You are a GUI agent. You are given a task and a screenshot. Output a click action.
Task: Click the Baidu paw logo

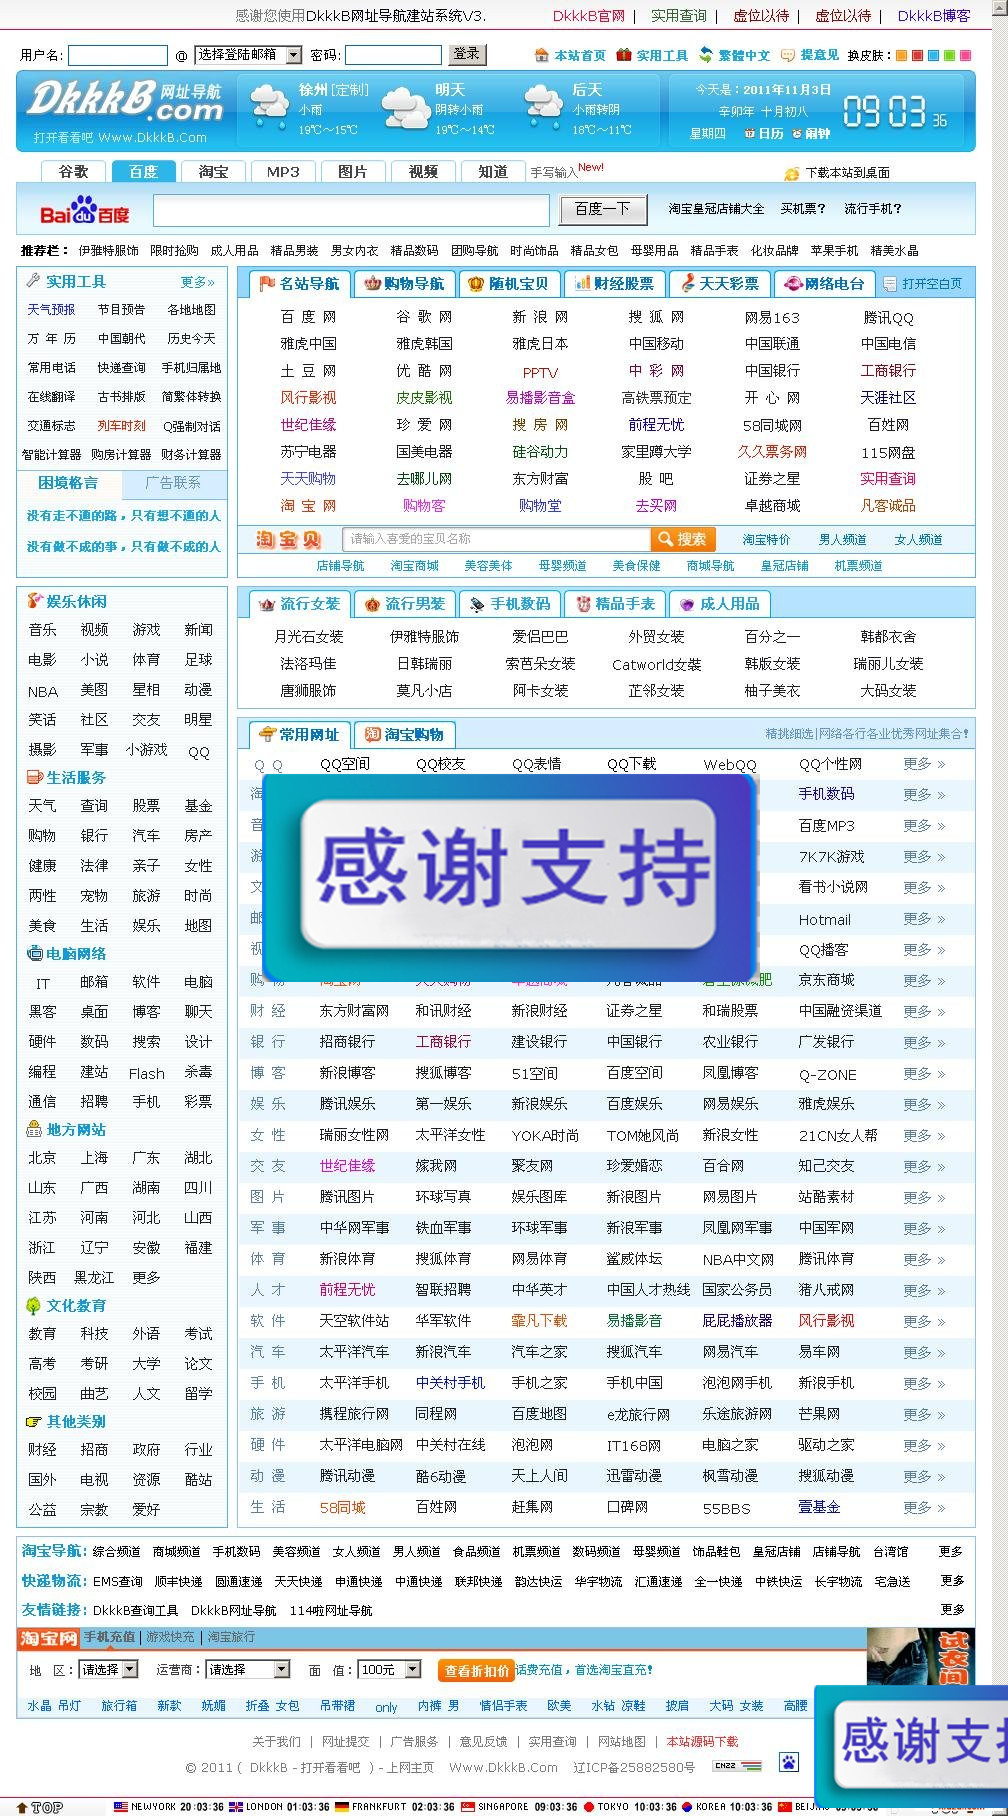tap(85, 209)
